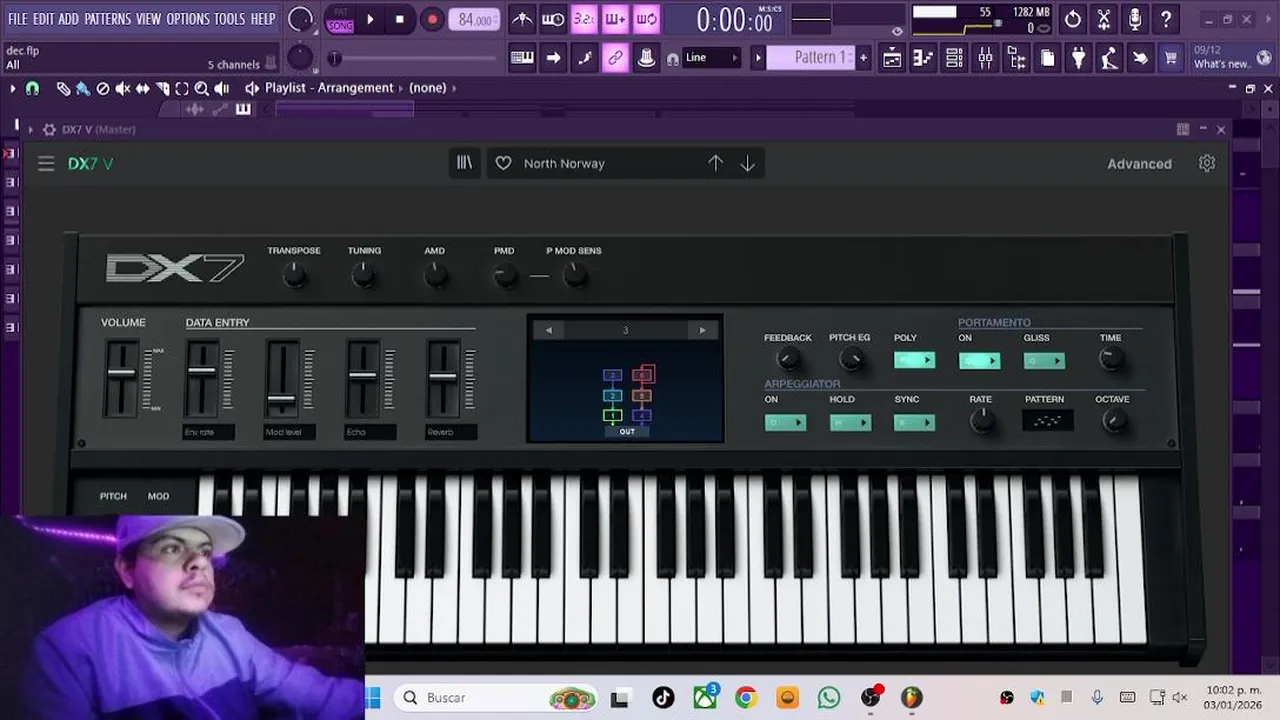
Task: Open the Line snap dropdown
Action: pos(712,58)
